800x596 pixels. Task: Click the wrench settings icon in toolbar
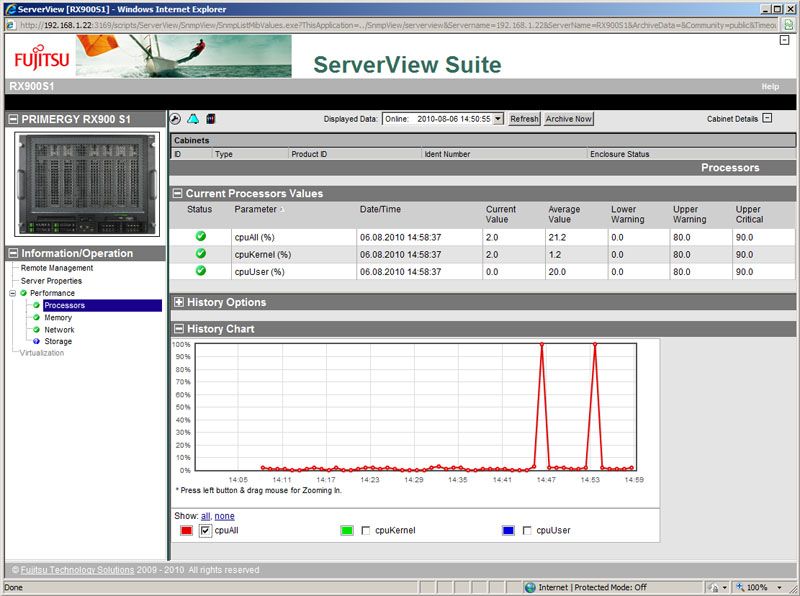click(x=175, y=119)
